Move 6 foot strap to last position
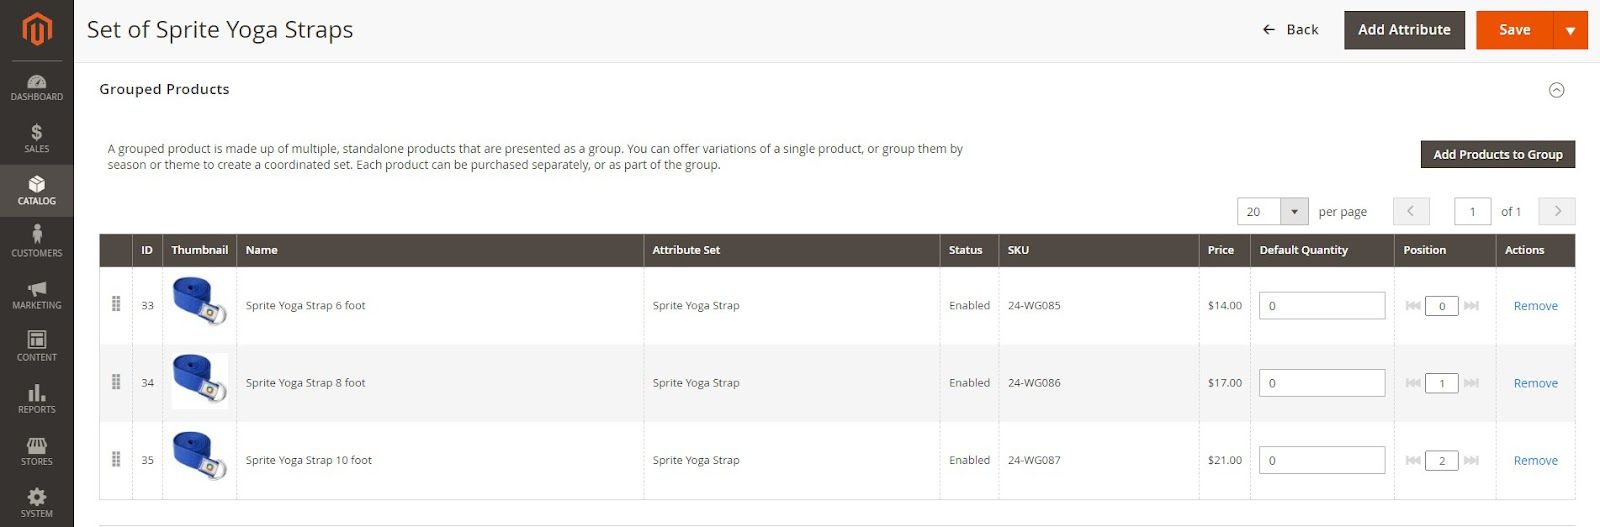Screen dimensions: 1600x527 [1471, 306]
